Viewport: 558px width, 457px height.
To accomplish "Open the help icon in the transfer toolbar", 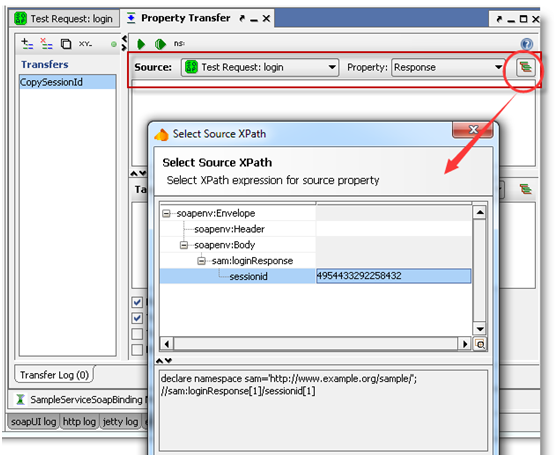I will click(527, 44).
